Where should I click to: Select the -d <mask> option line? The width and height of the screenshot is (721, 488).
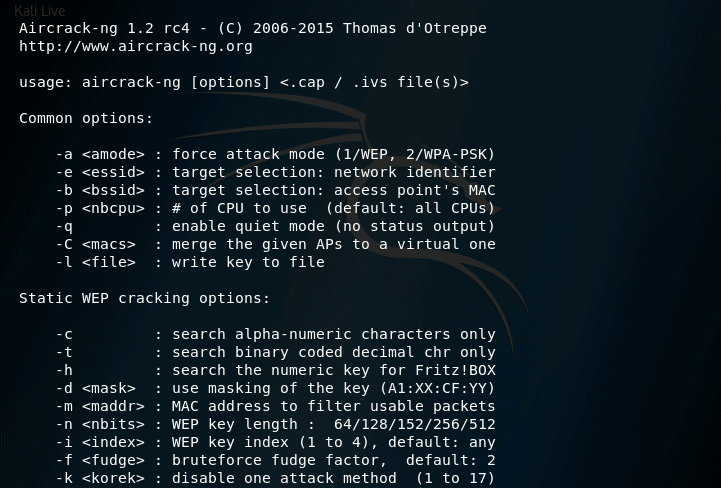(275, 388)
